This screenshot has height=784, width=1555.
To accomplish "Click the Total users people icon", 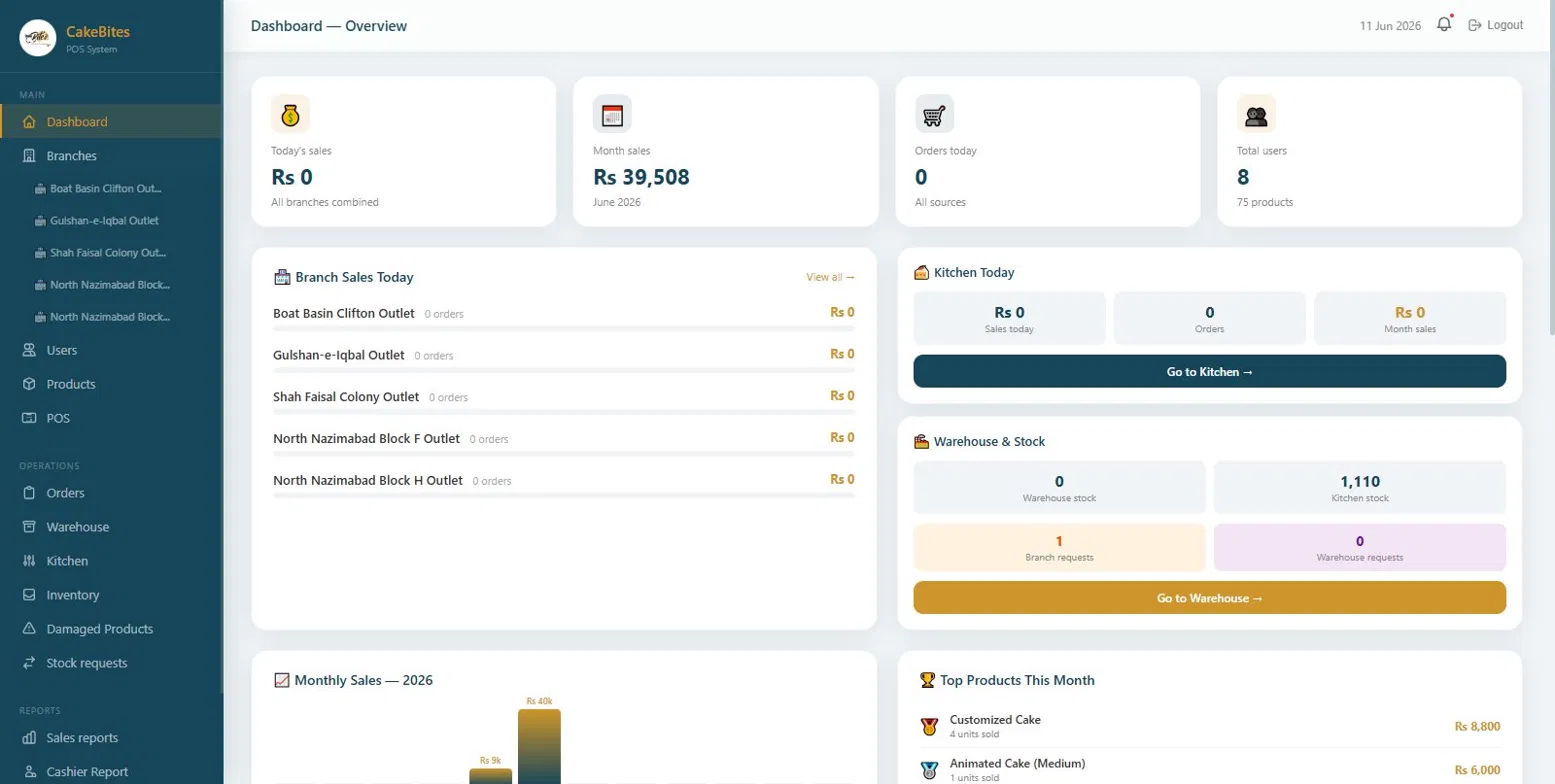I will coord(1256,114).
